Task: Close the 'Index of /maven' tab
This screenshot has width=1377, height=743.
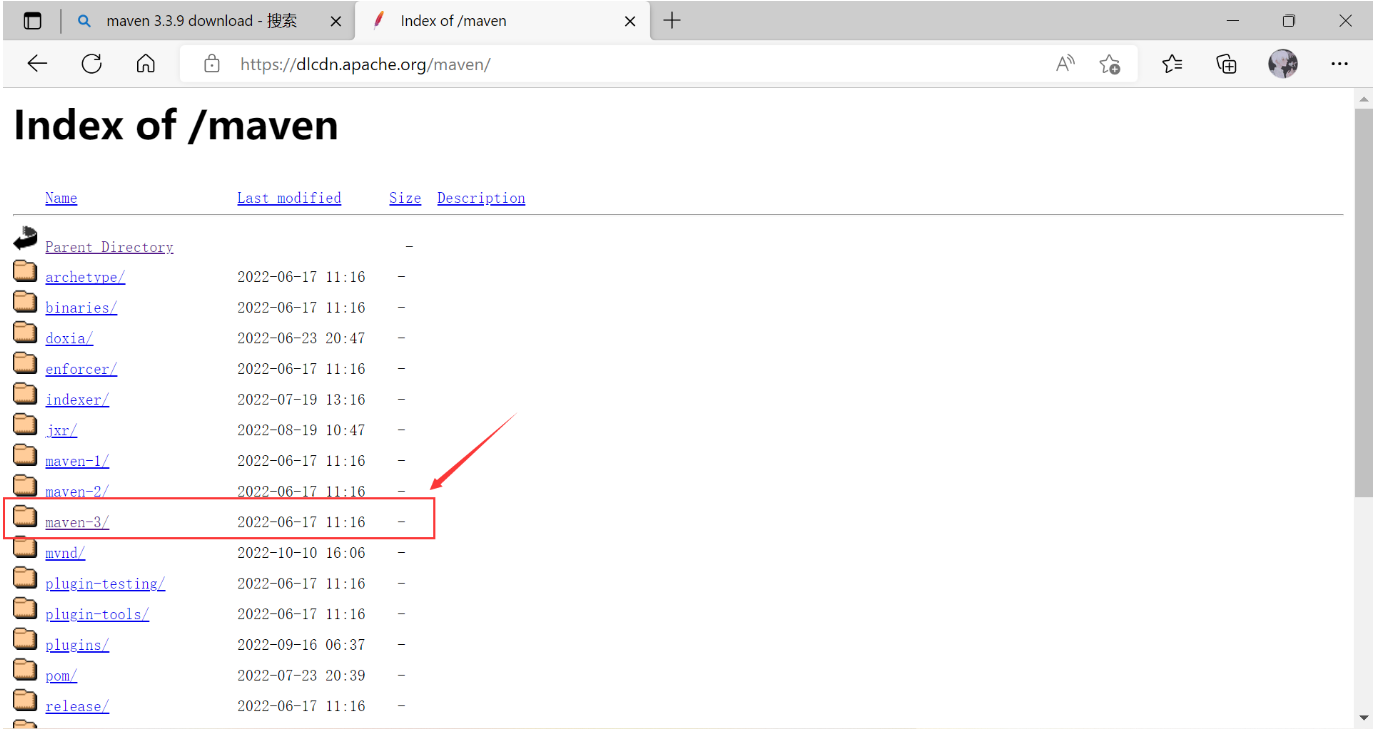Action: coord(630,21)
